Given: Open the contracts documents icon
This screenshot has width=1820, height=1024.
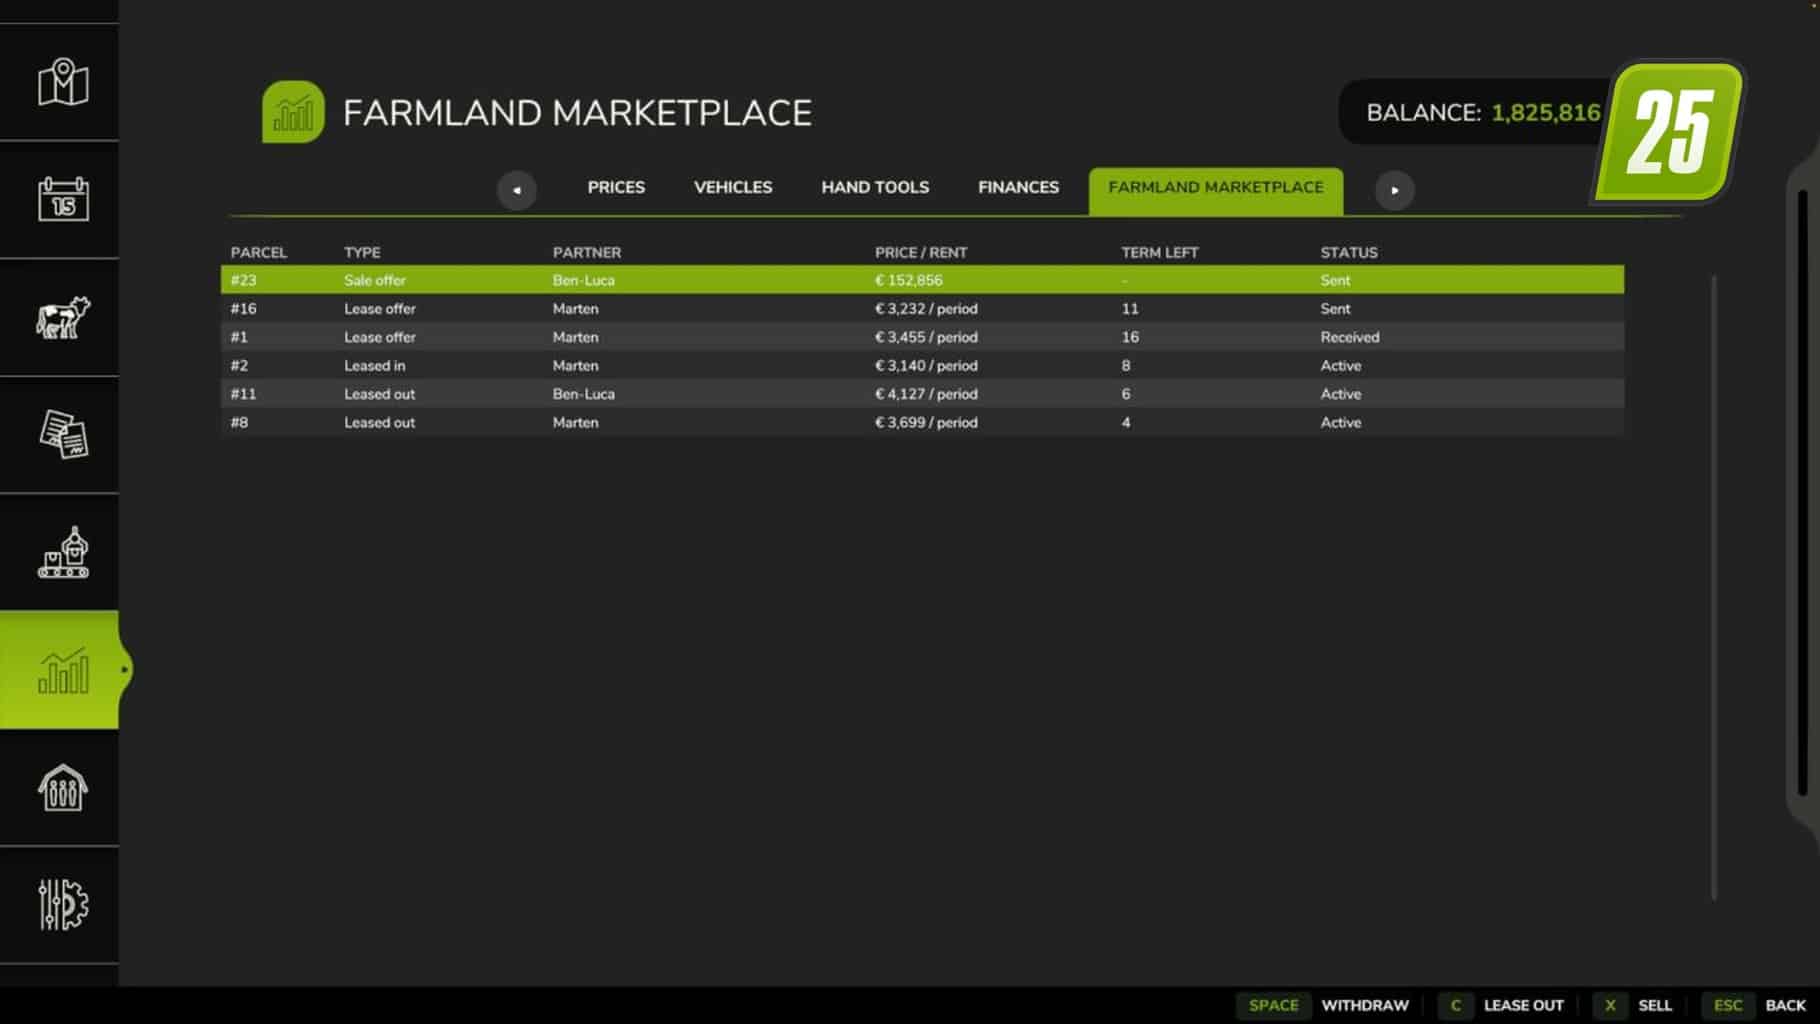Looking at the screenshot, I should 63,434.
